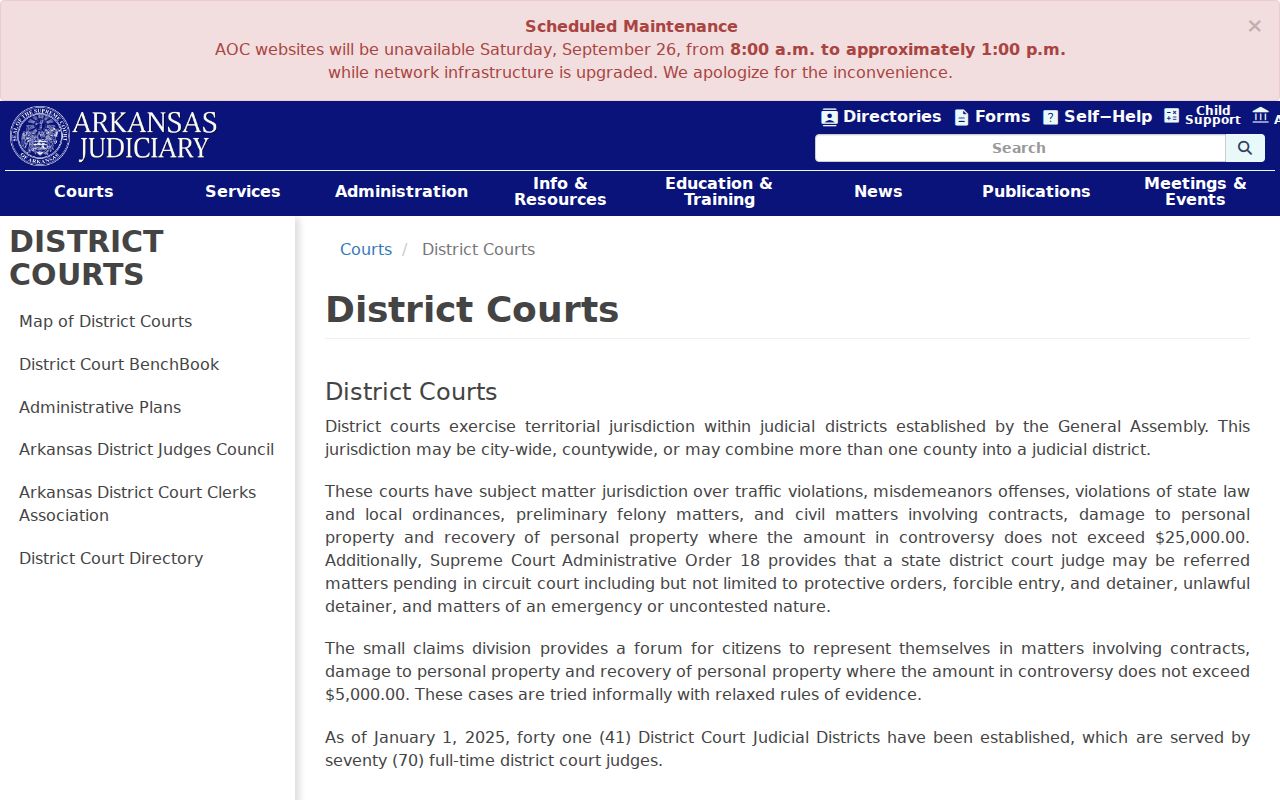Click the Arkansas Judiciary seal logo
Viewport: 1280px width, 800px height.
pos(40,136)
